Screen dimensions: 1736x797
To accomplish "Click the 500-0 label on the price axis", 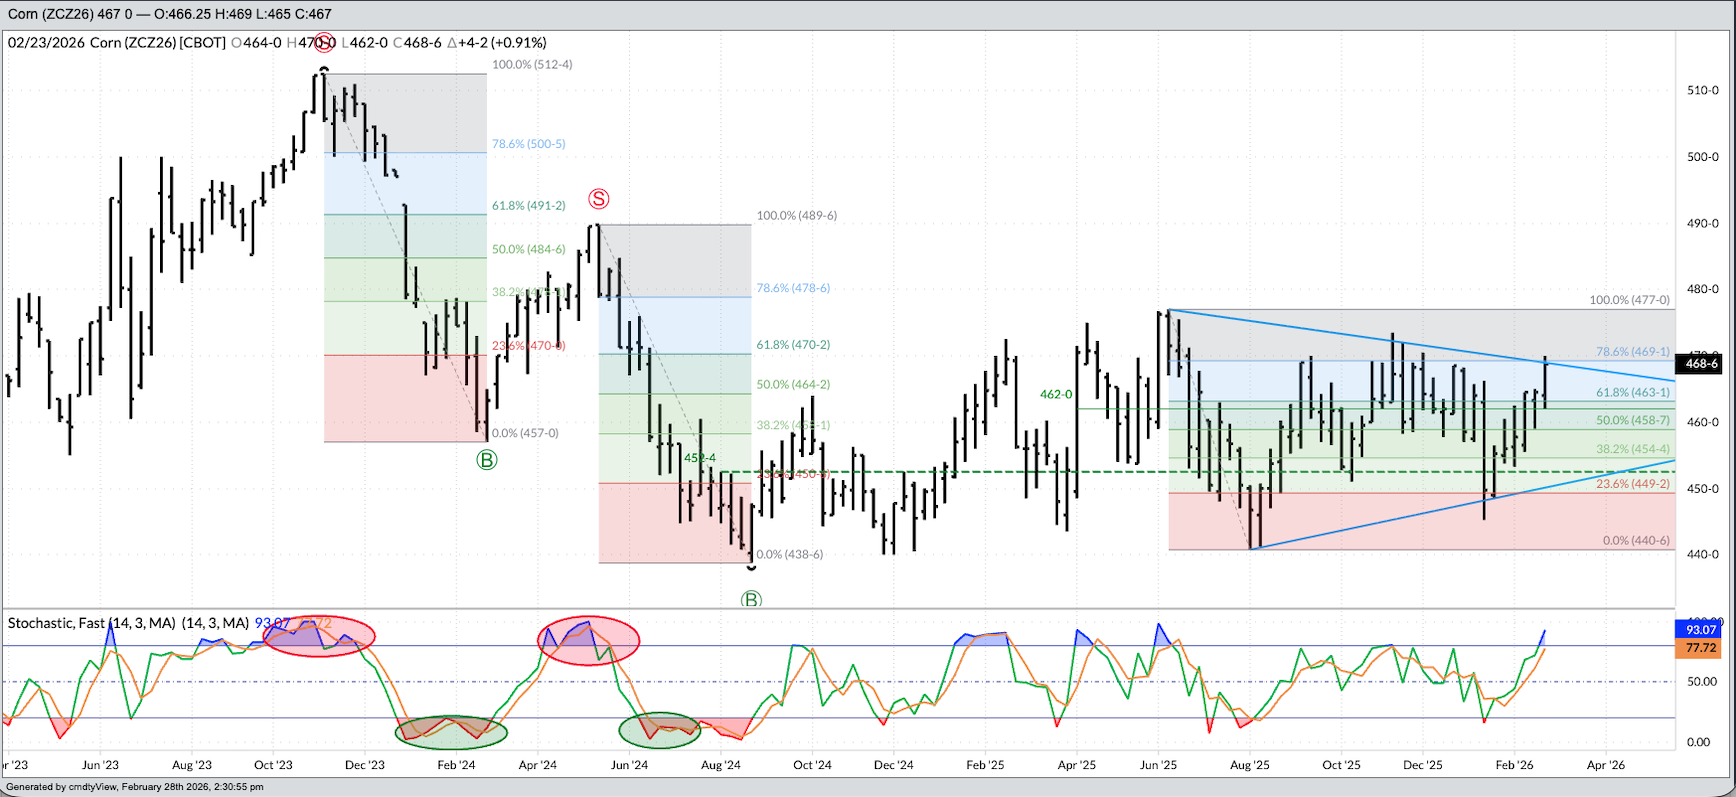I will pyautogui.click(x=1702, y=157).
